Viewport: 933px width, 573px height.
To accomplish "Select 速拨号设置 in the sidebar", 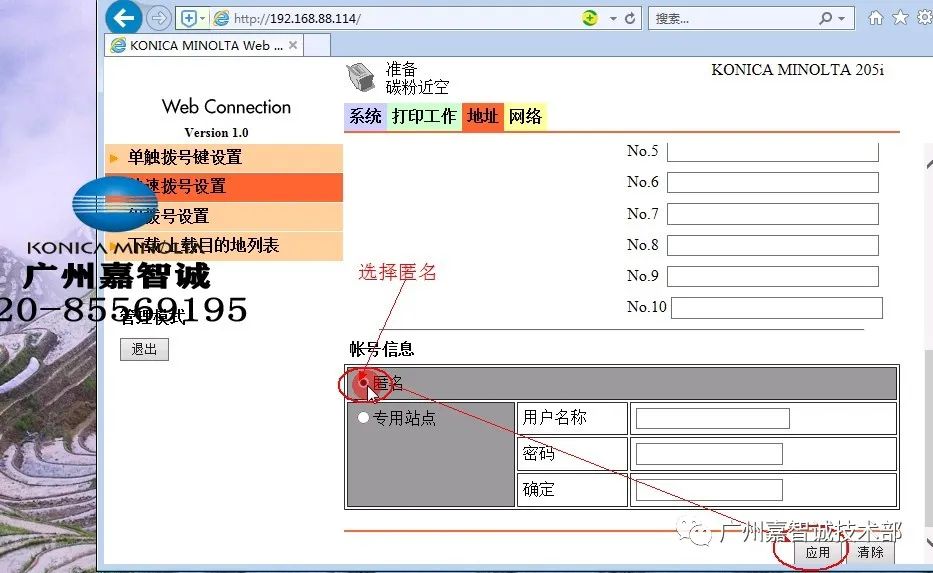I will point(224,187).
